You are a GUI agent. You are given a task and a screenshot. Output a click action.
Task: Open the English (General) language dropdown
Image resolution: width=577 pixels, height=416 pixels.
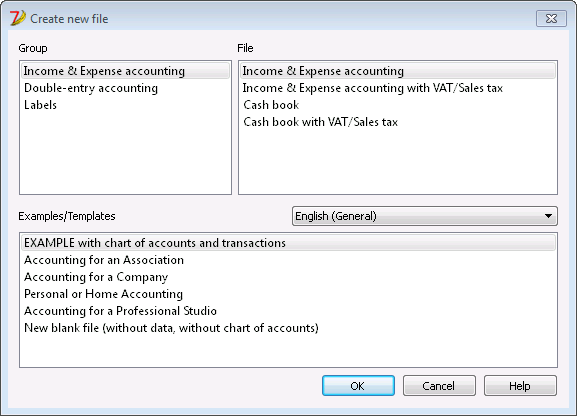point(425,216)
